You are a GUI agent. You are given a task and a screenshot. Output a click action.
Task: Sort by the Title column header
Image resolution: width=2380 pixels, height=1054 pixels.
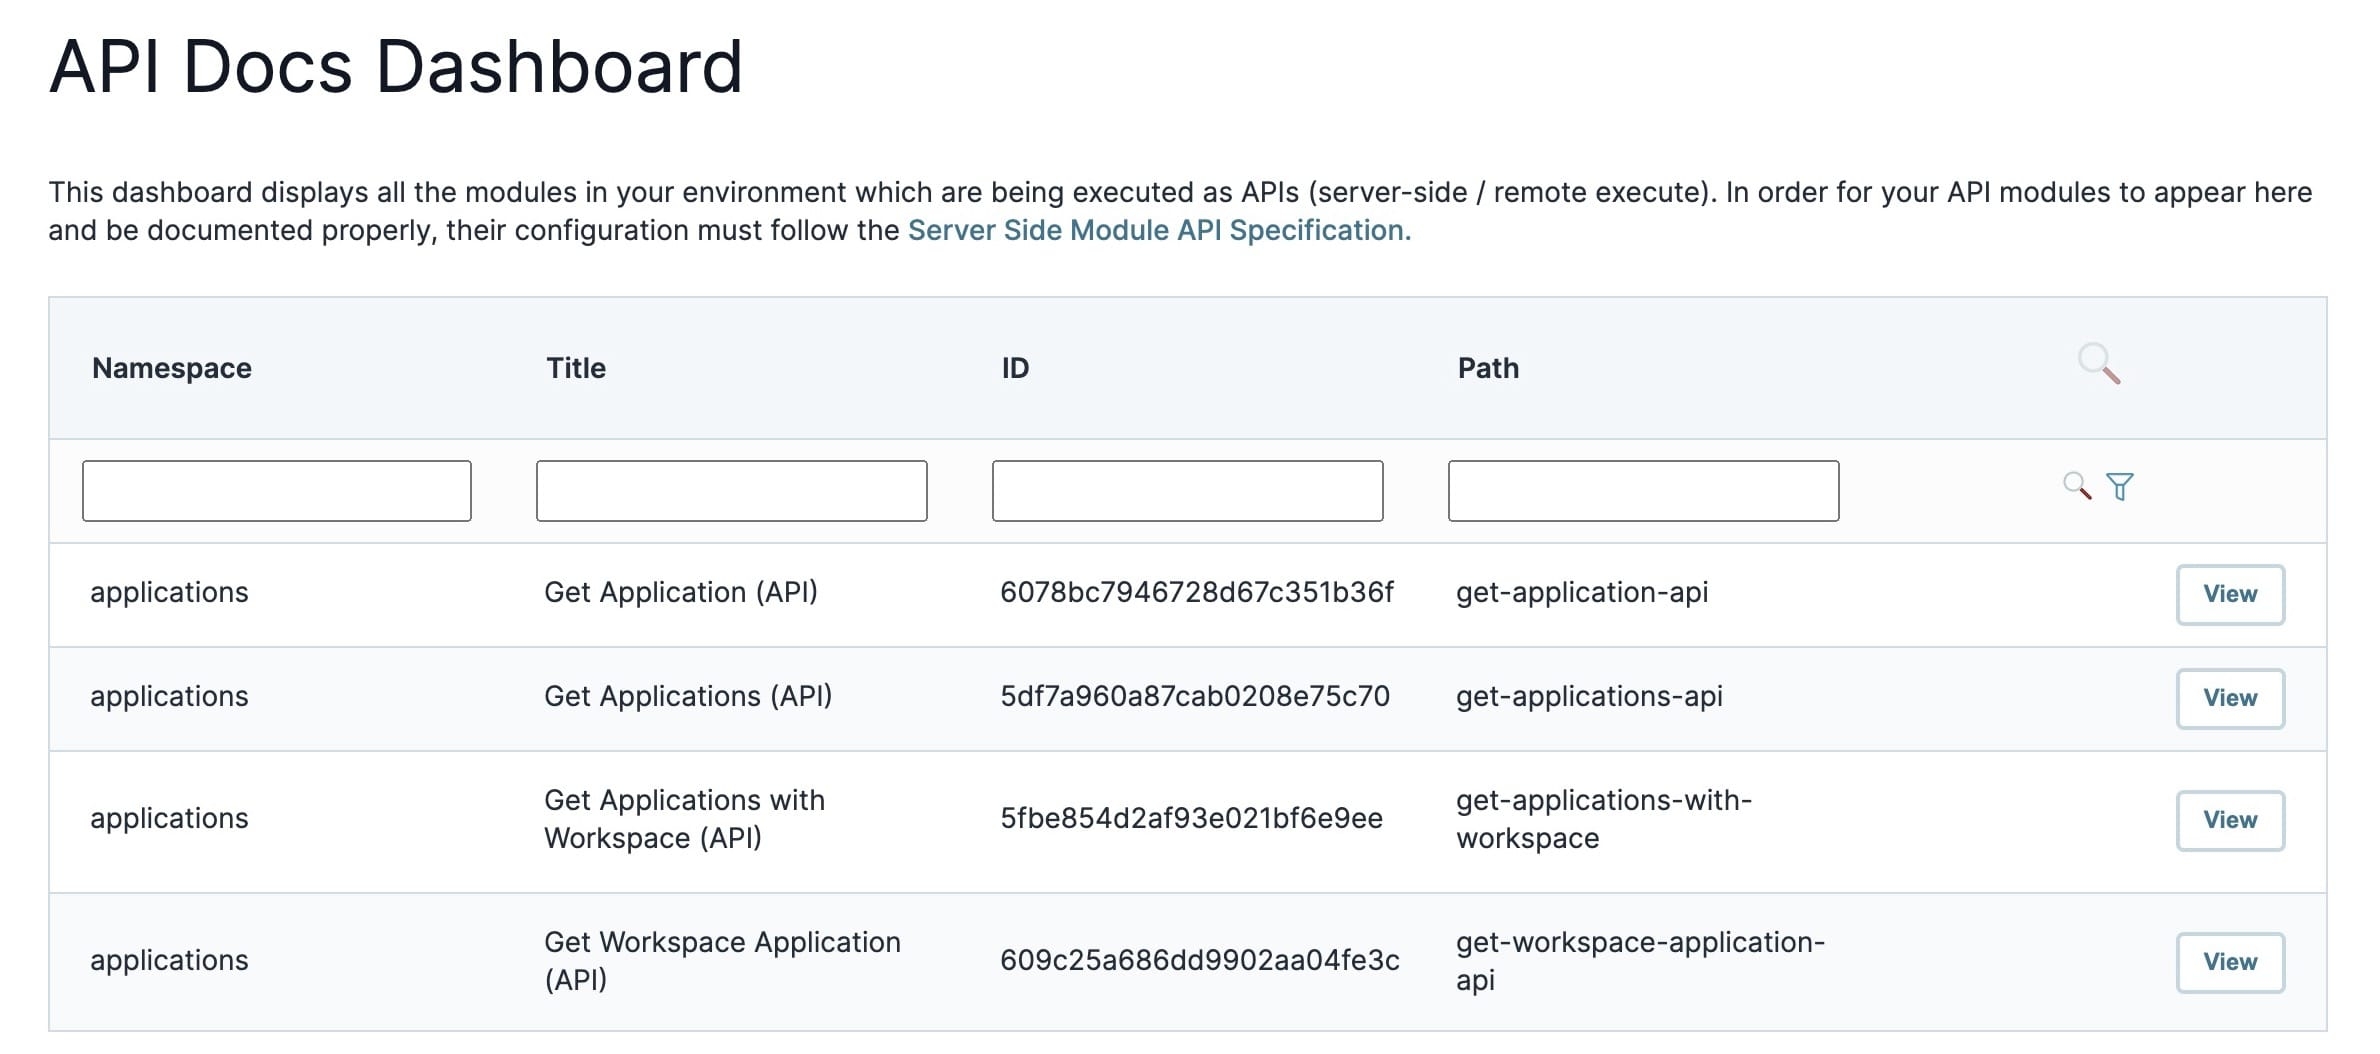[576, 368]
